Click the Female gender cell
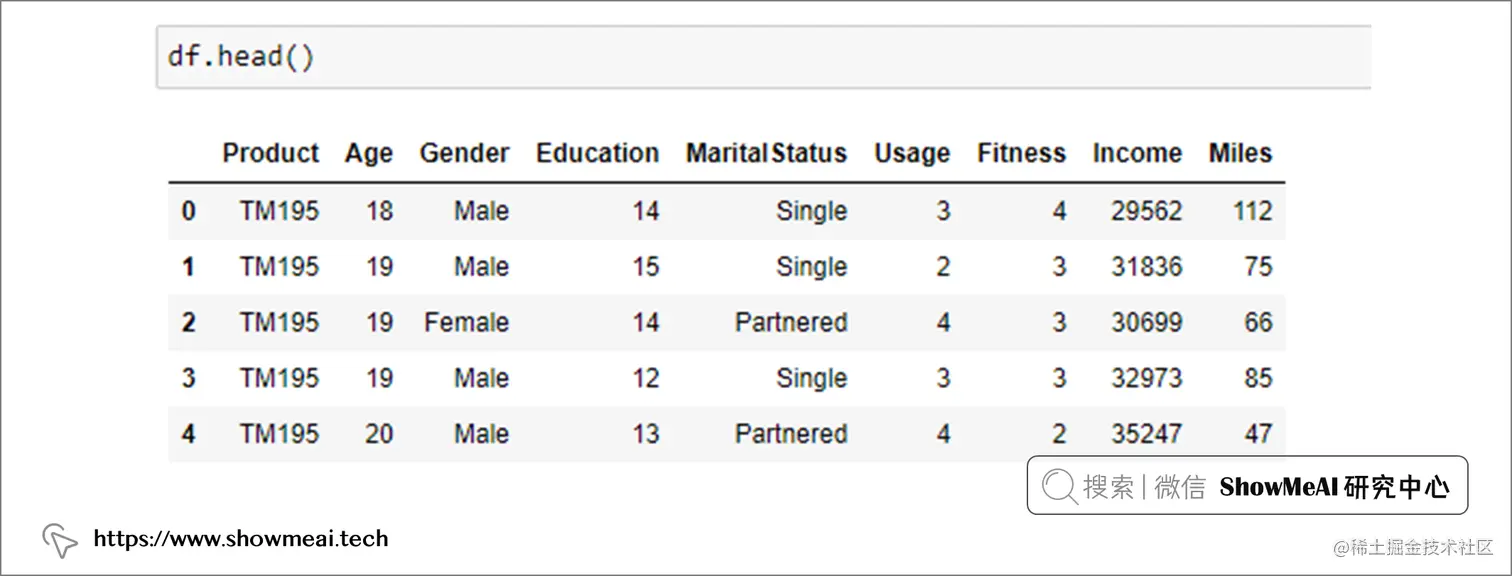 (x=466, y=323)
